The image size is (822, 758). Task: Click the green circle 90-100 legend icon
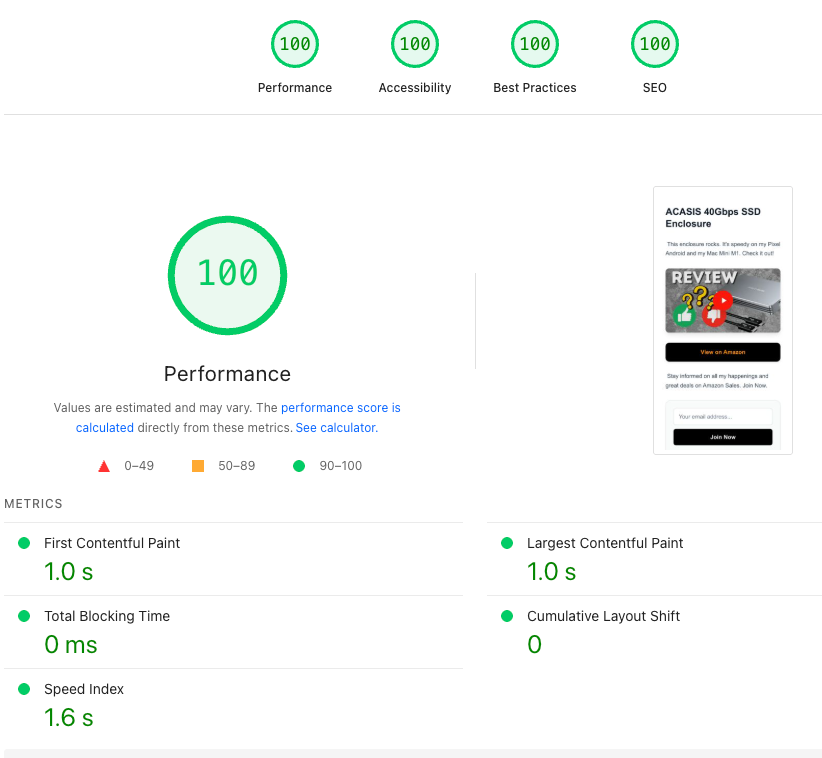[298, 465]
